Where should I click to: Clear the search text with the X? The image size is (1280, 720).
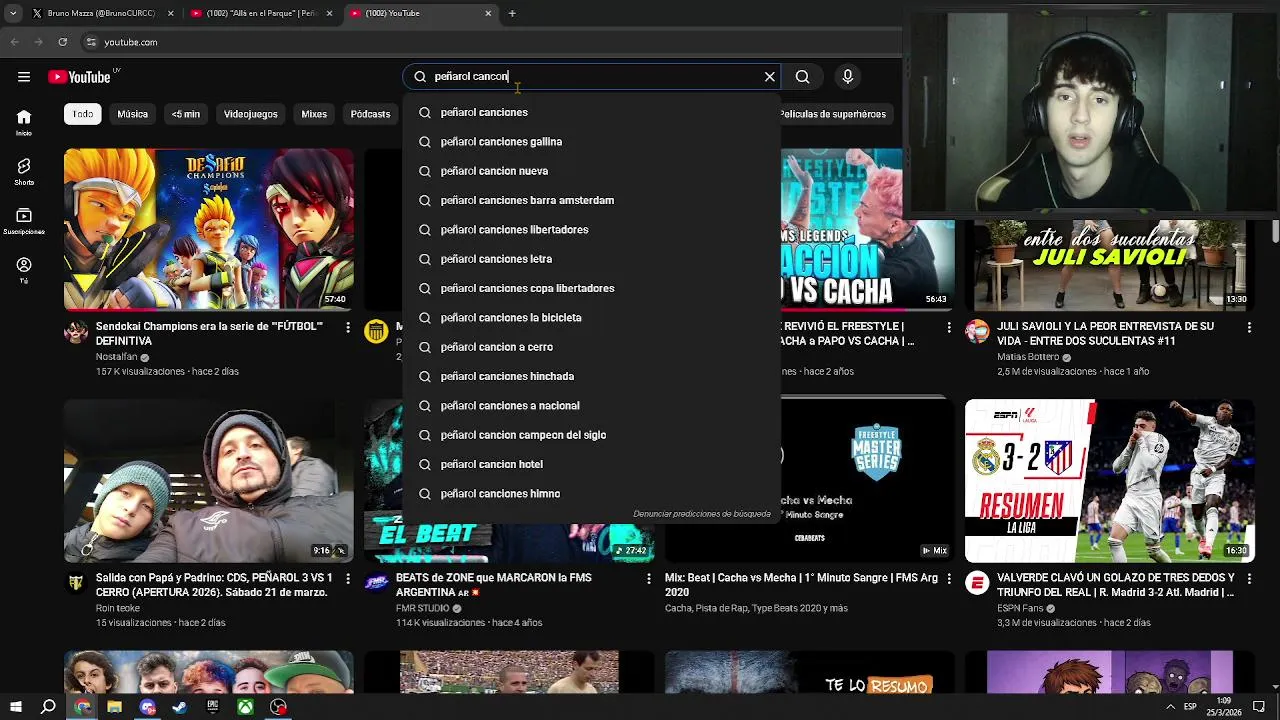click(770, 76)
